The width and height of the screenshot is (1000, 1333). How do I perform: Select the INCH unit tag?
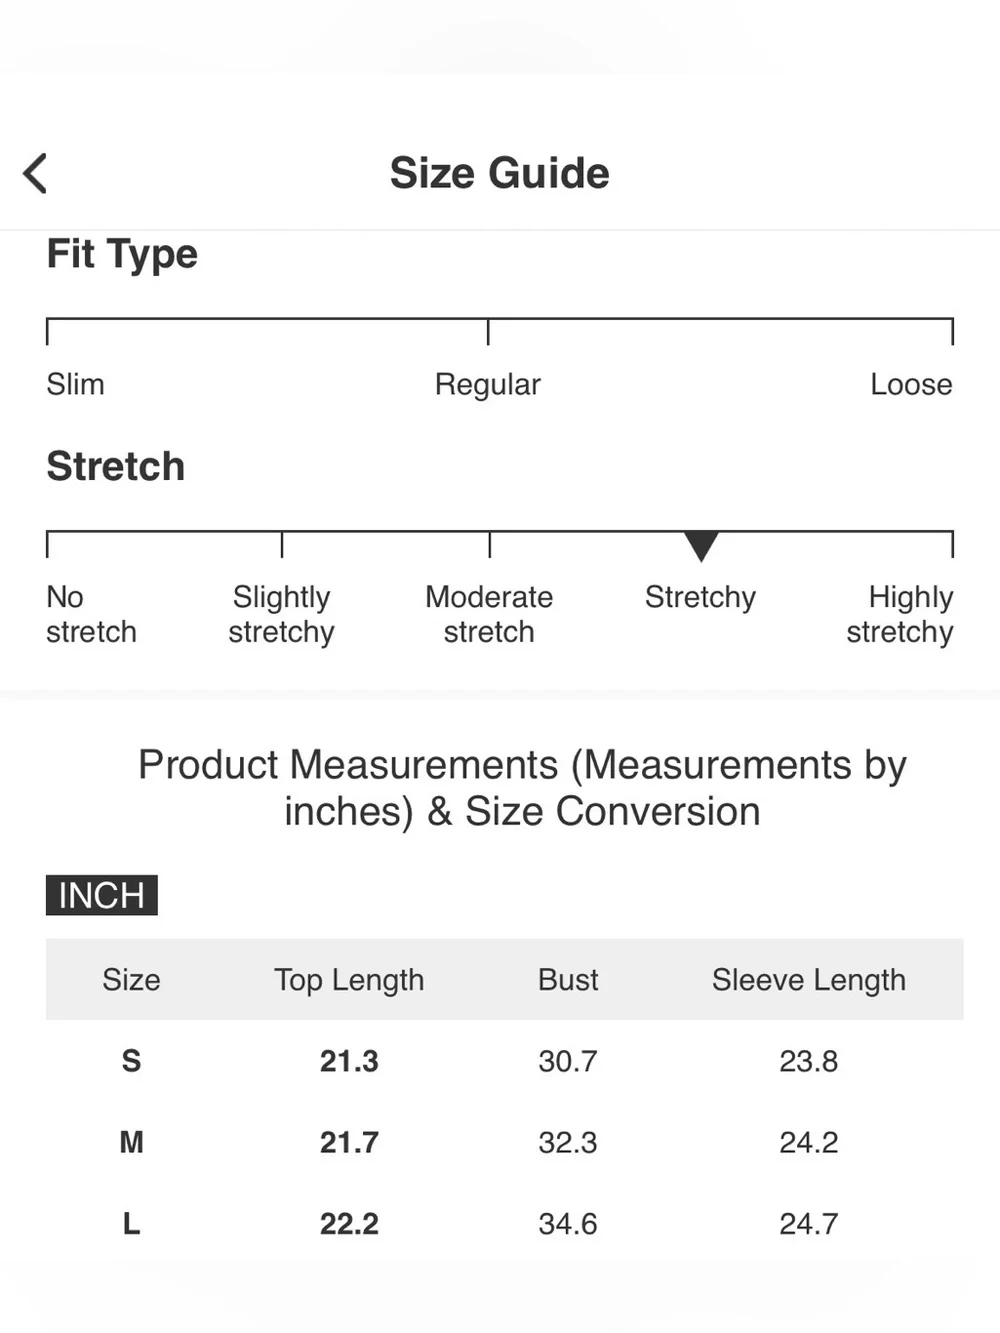point(101,895)
